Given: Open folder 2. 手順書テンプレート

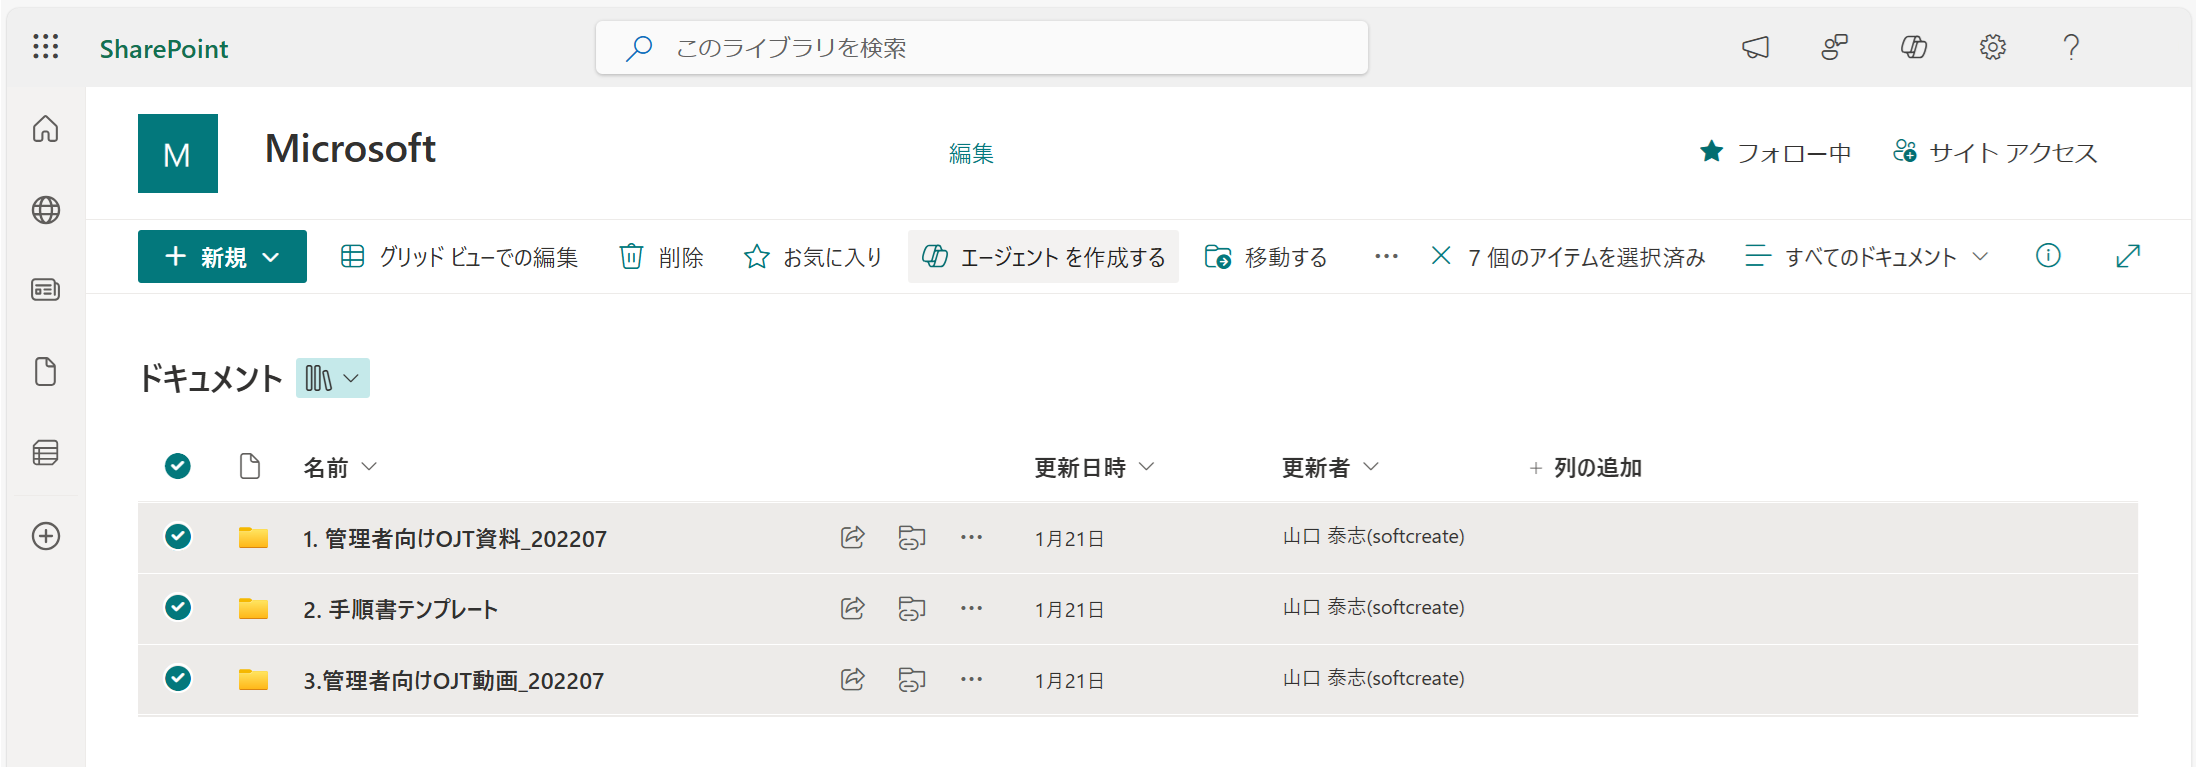Looking at the screenshot, I should pyautogui.click(x=400, y=610).
